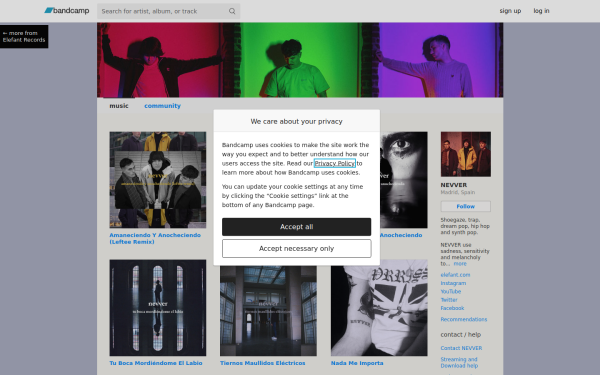Click the 'We care about your privacy' heading

[297, 121]
